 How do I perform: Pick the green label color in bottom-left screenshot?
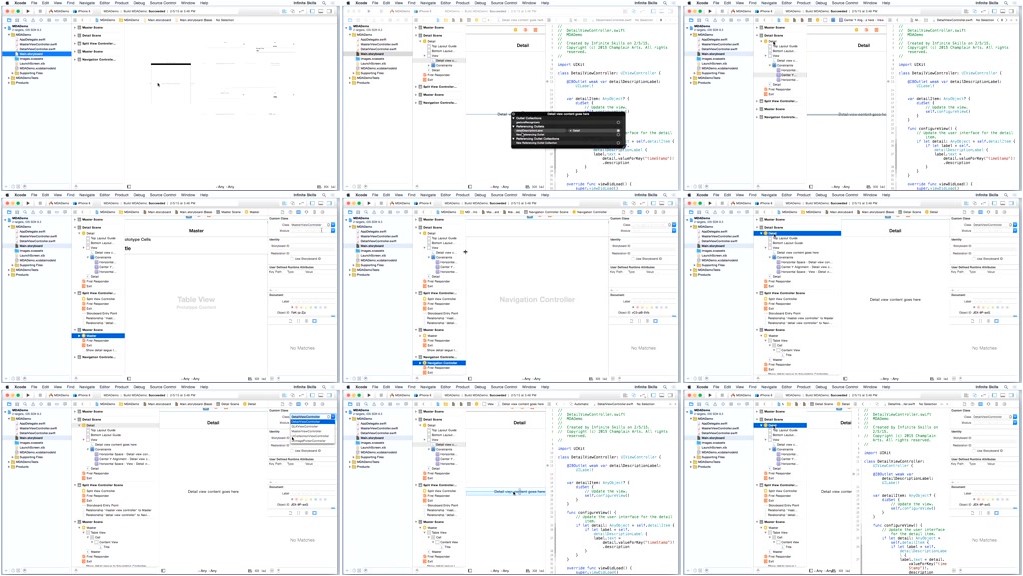pos(311,499)
